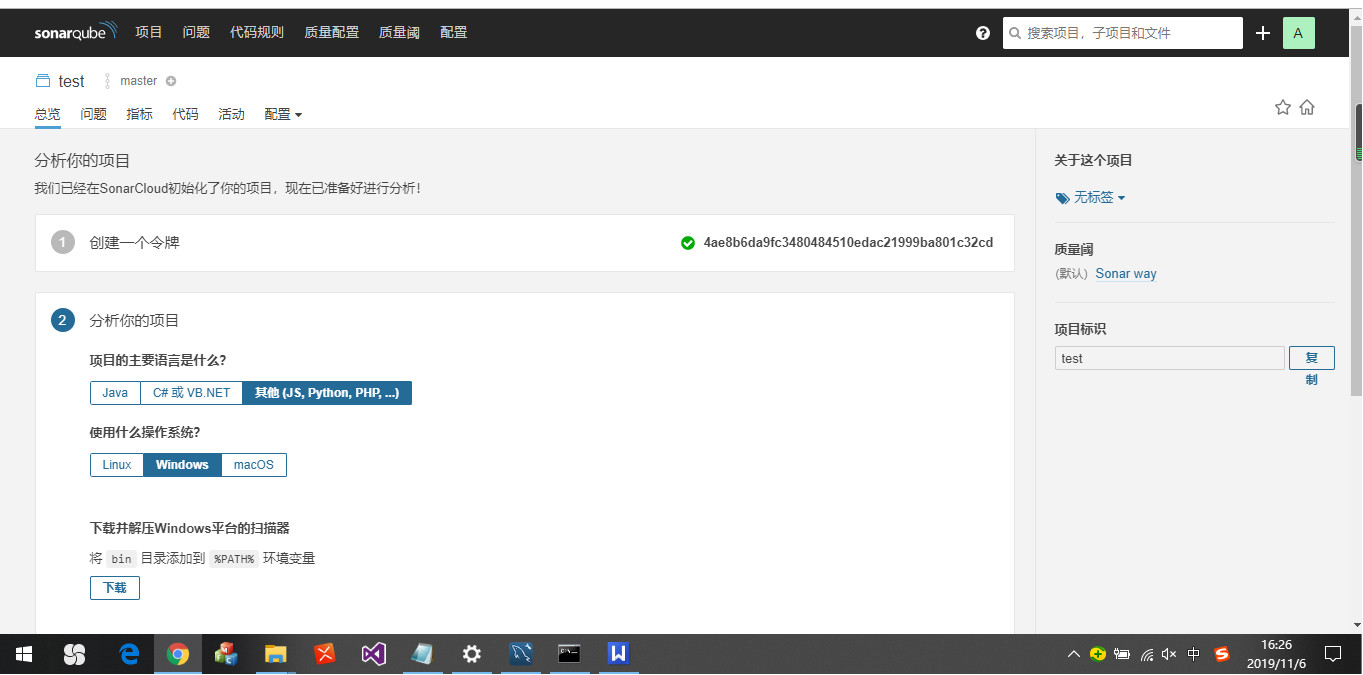Click the home icon to set homepage
This screenshot has width=1363, height=675.
point(1307,107)
